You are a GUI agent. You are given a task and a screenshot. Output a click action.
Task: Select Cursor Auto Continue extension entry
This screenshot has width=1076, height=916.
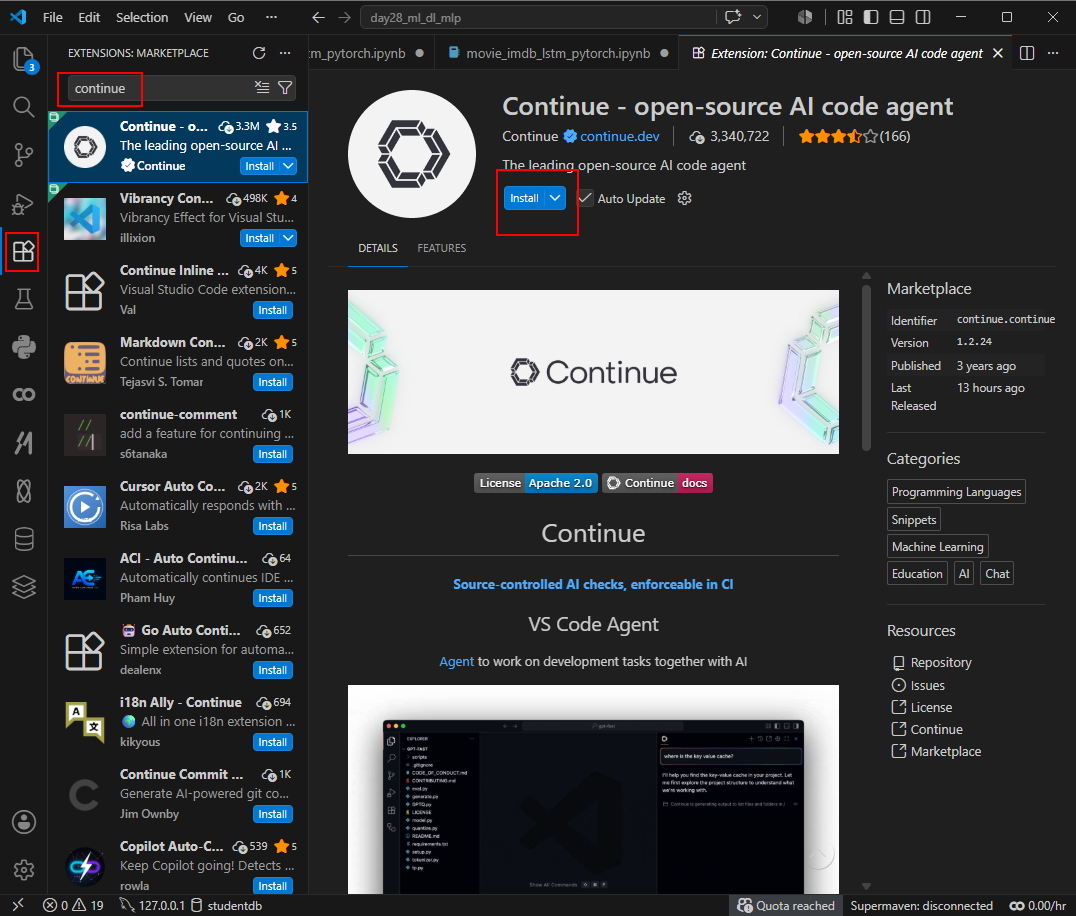click(178, 506)
